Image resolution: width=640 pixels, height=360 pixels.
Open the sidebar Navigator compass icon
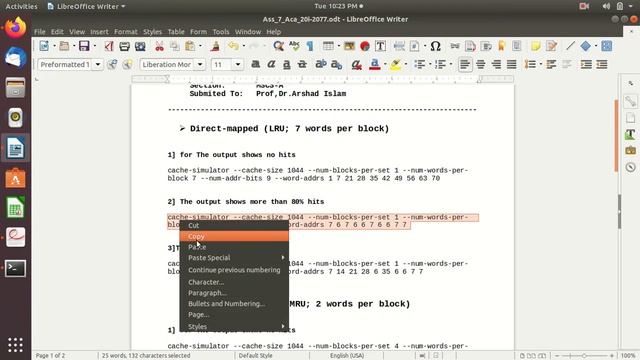[x=631, y=167]
